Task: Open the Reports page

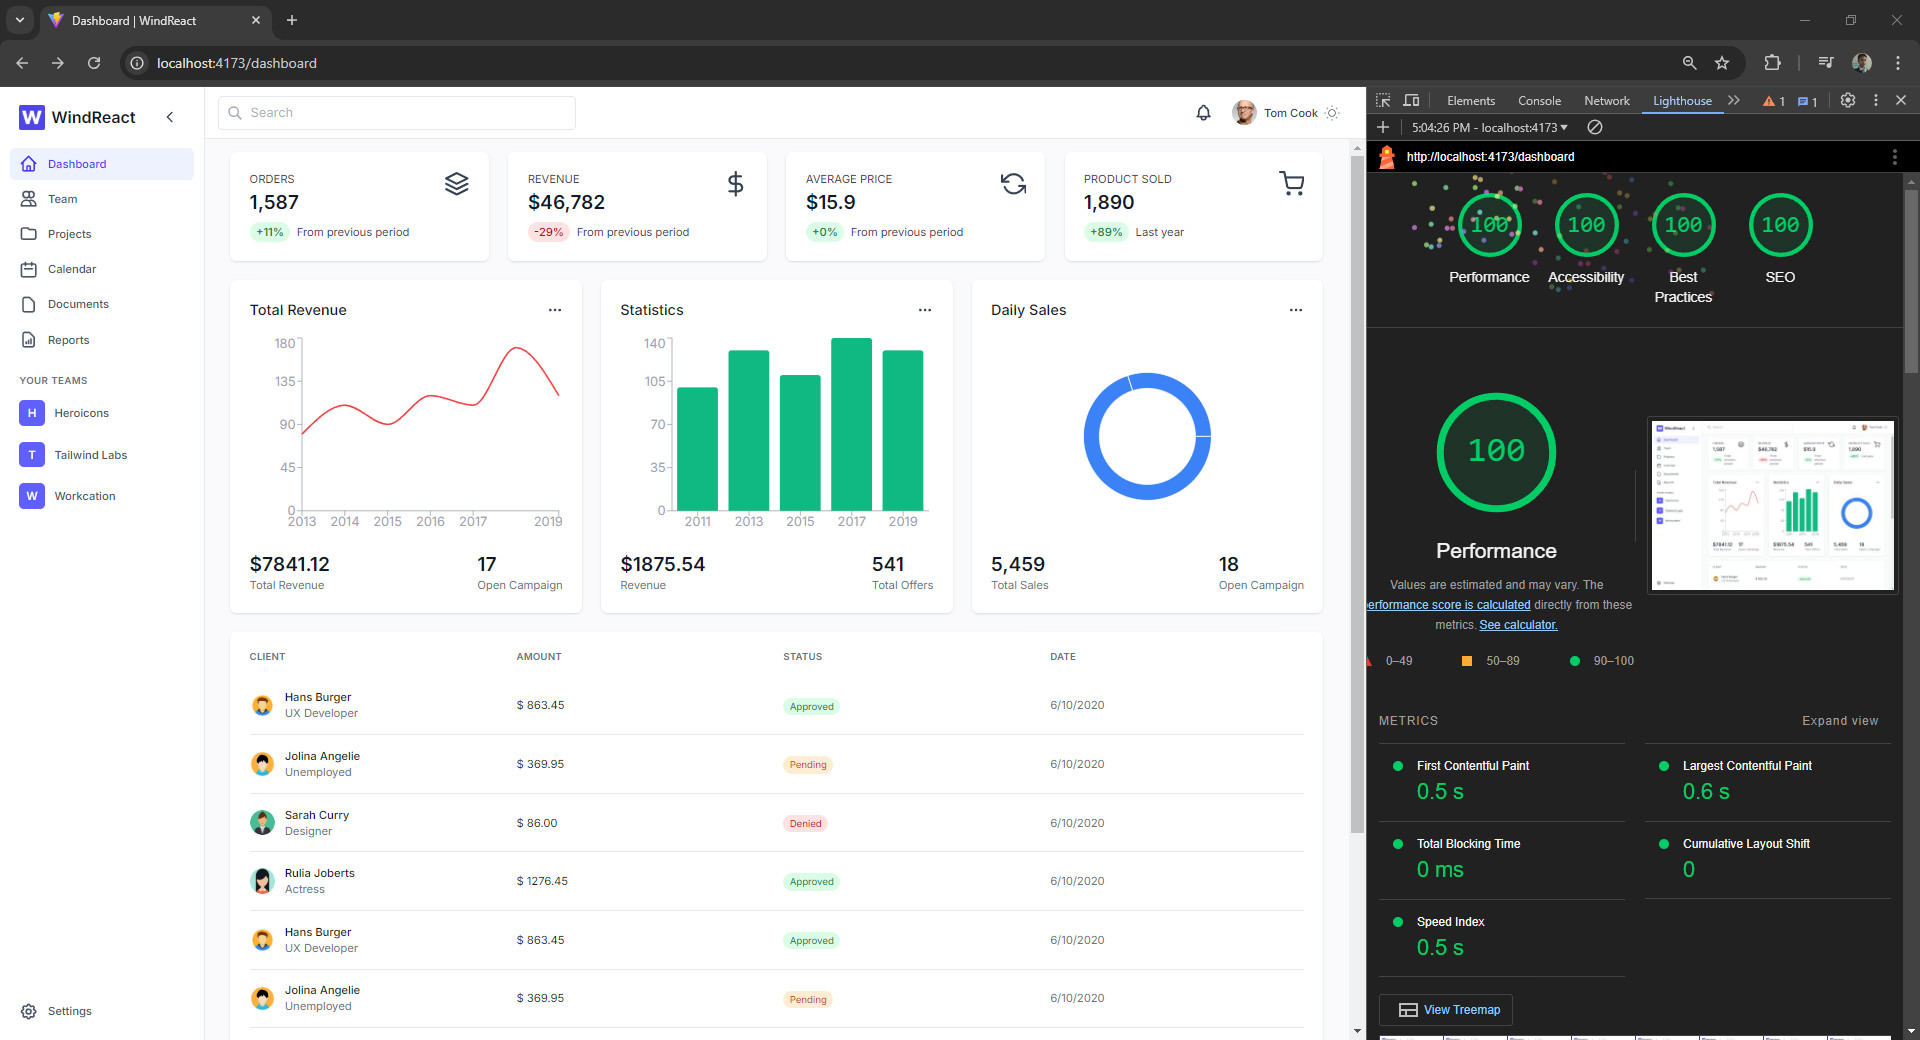Action: tap(102, 340)
